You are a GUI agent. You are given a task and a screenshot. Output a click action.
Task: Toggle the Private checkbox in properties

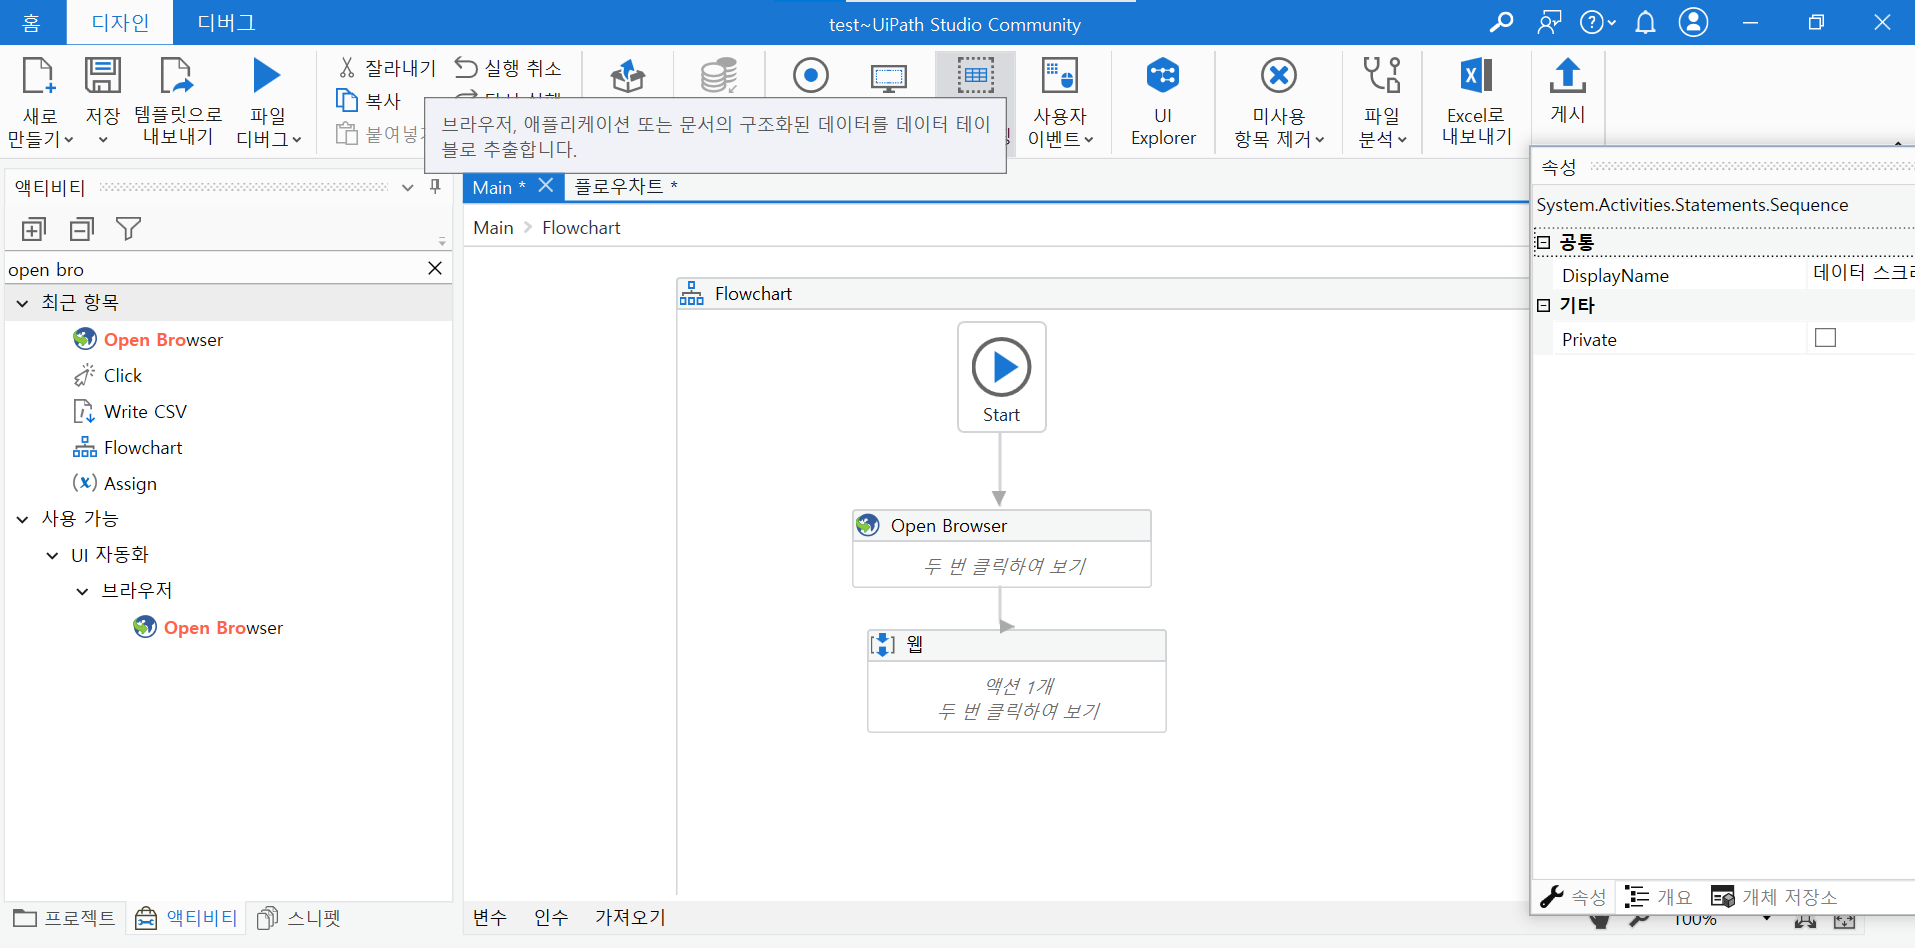(1825, 338)
